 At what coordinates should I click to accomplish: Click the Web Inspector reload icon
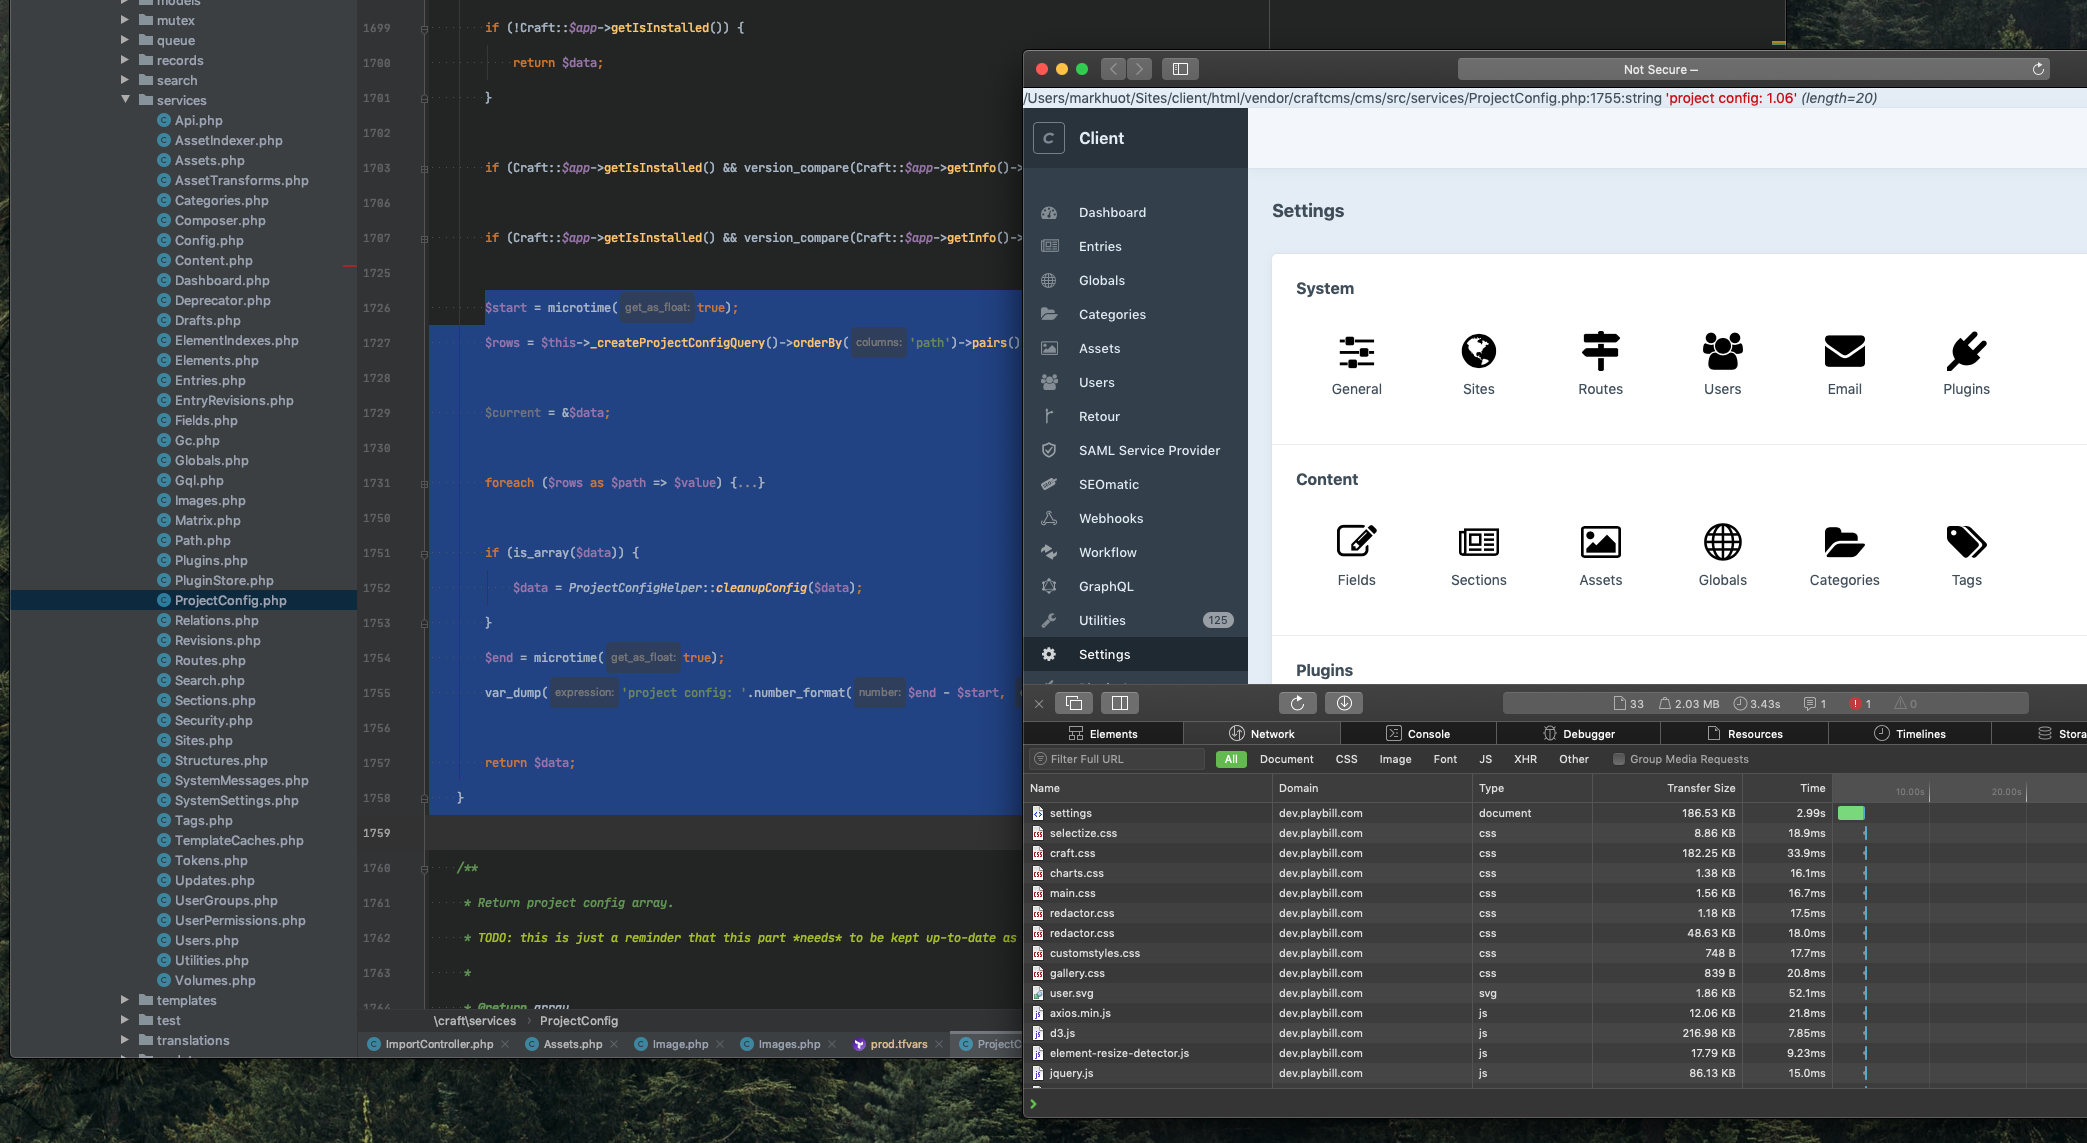click(x=1298, y=703)
